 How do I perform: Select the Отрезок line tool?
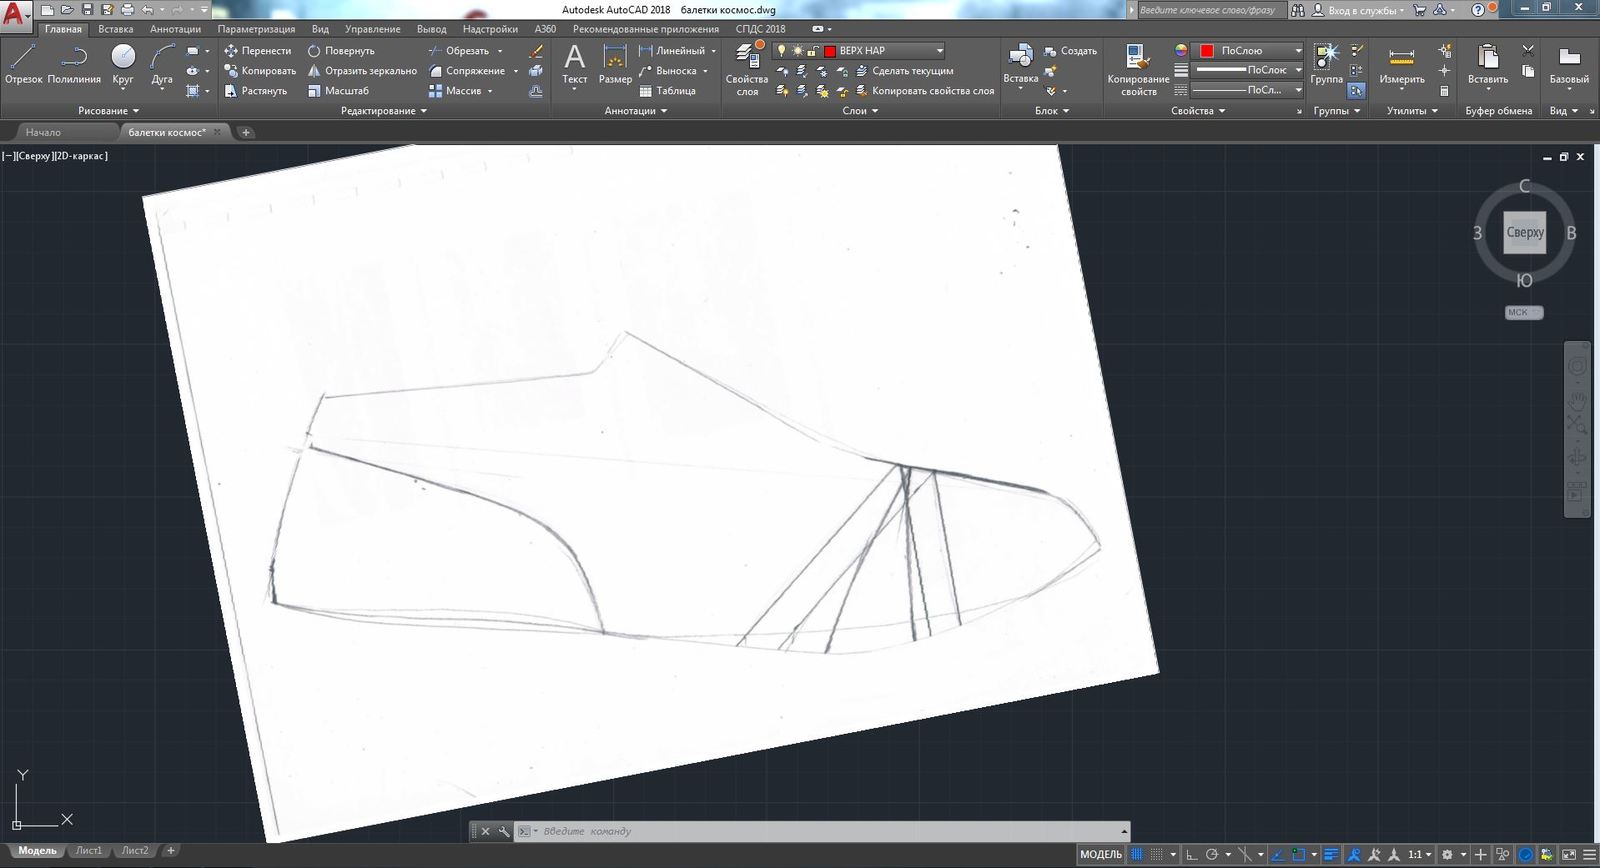tap(24, 64)
